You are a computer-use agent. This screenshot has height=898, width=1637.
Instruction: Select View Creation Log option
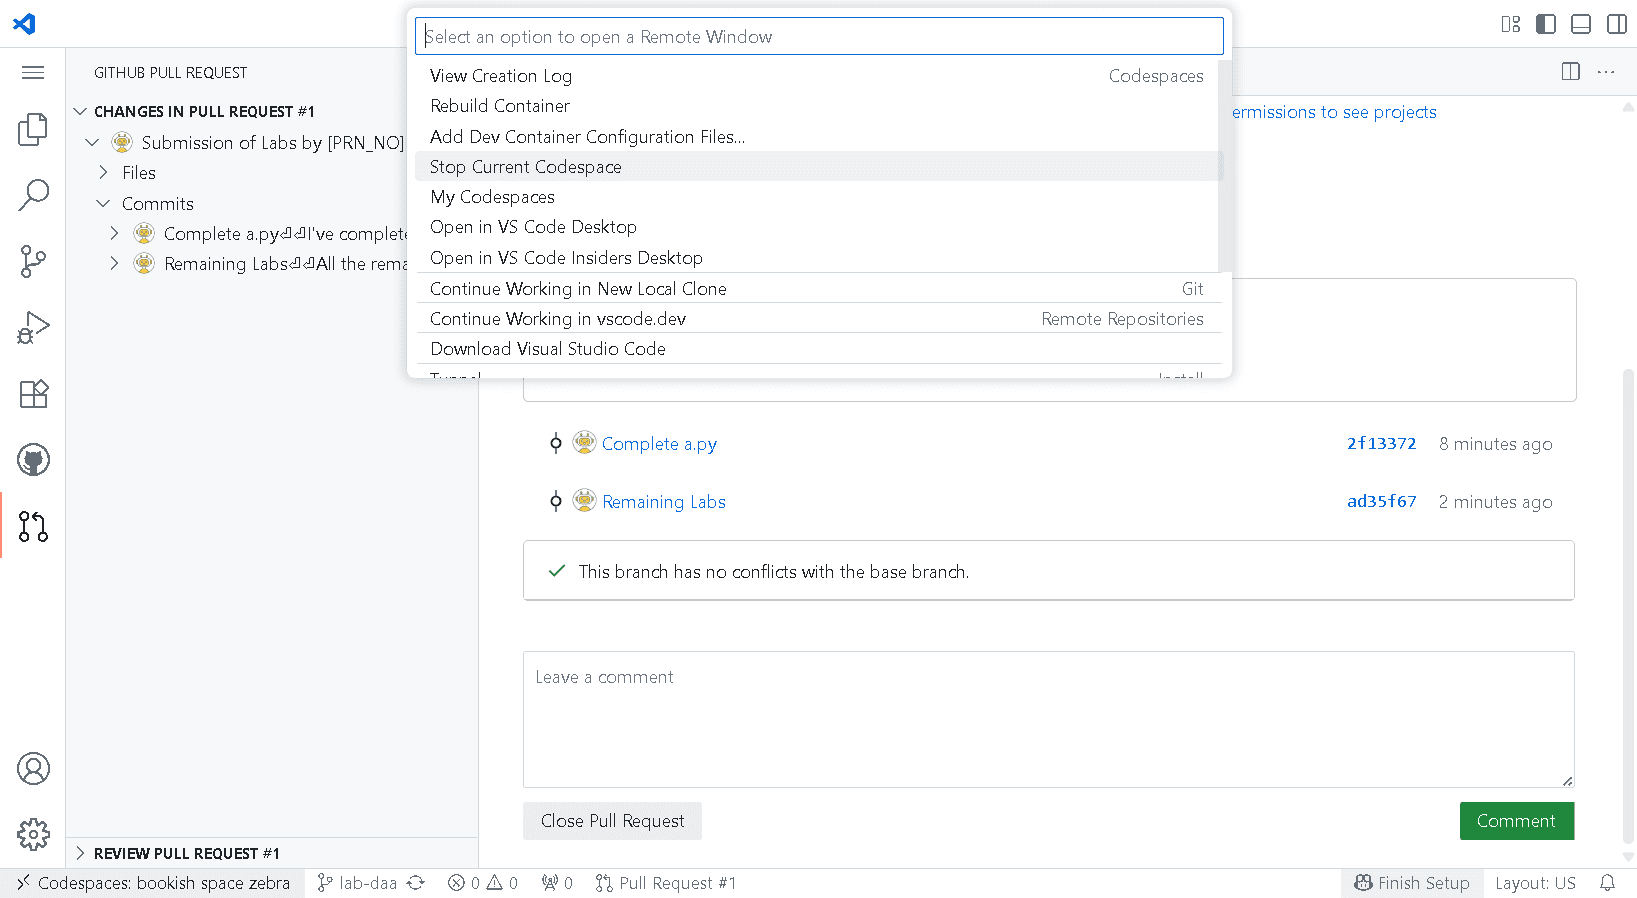pos(817,76)
